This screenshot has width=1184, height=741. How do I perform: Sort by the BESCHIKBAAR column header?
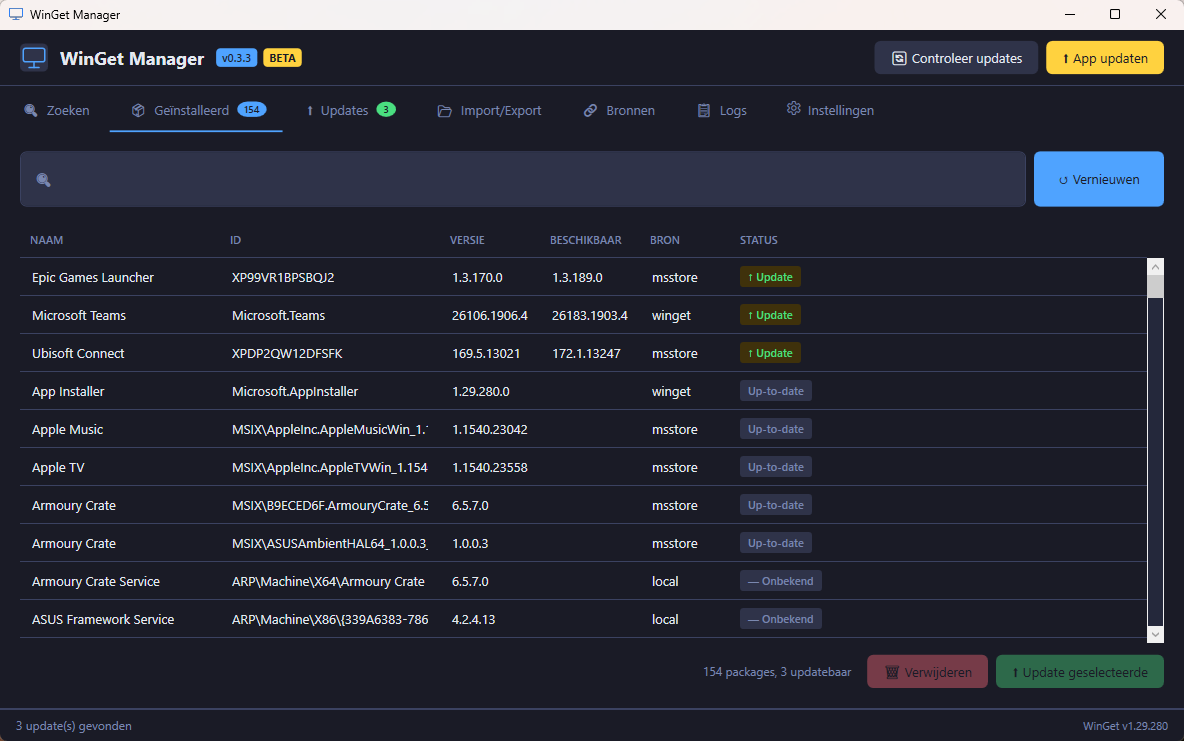click(586, 240)
